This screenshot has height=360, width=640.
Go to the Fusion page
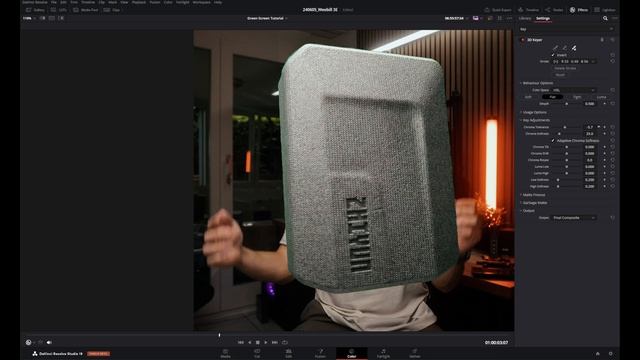[x=320, y=353]
